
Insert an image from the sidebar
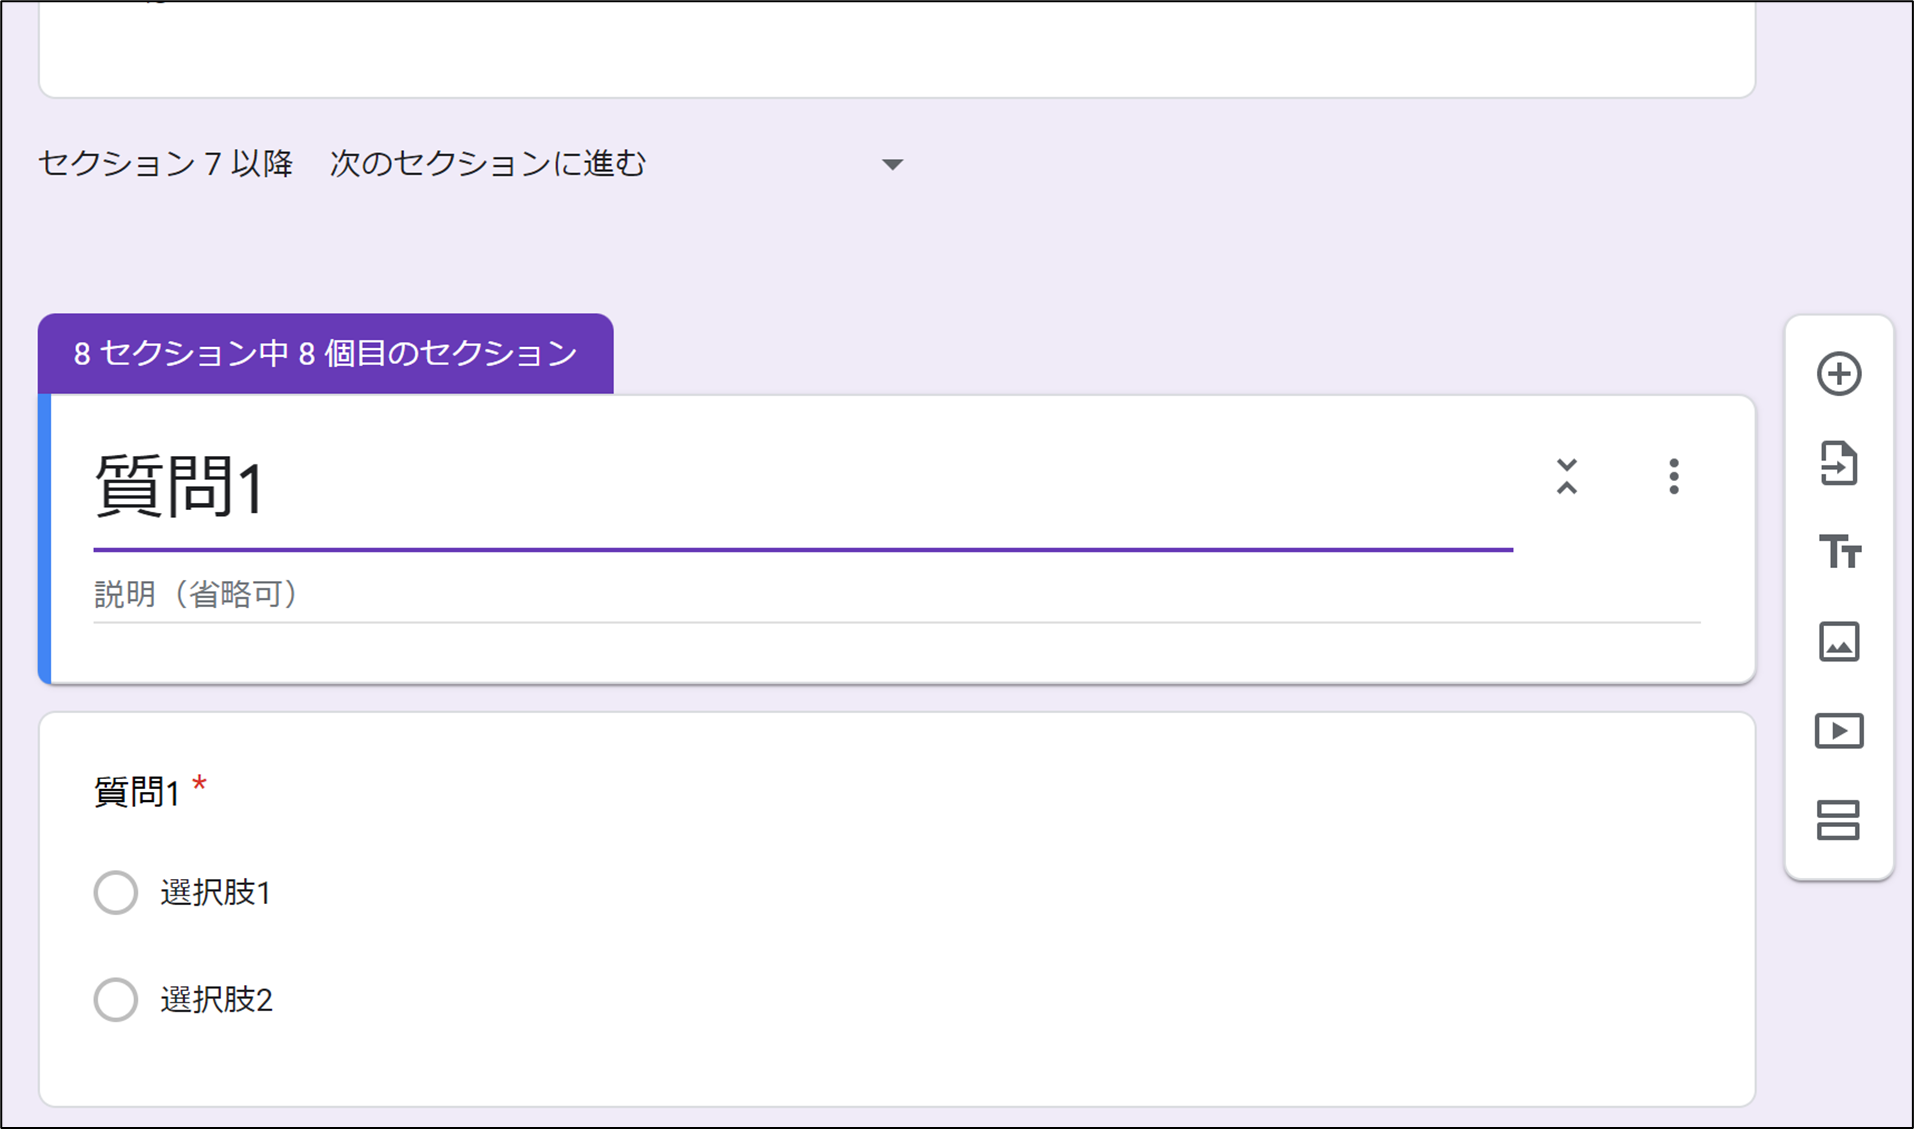(1838, 641)
